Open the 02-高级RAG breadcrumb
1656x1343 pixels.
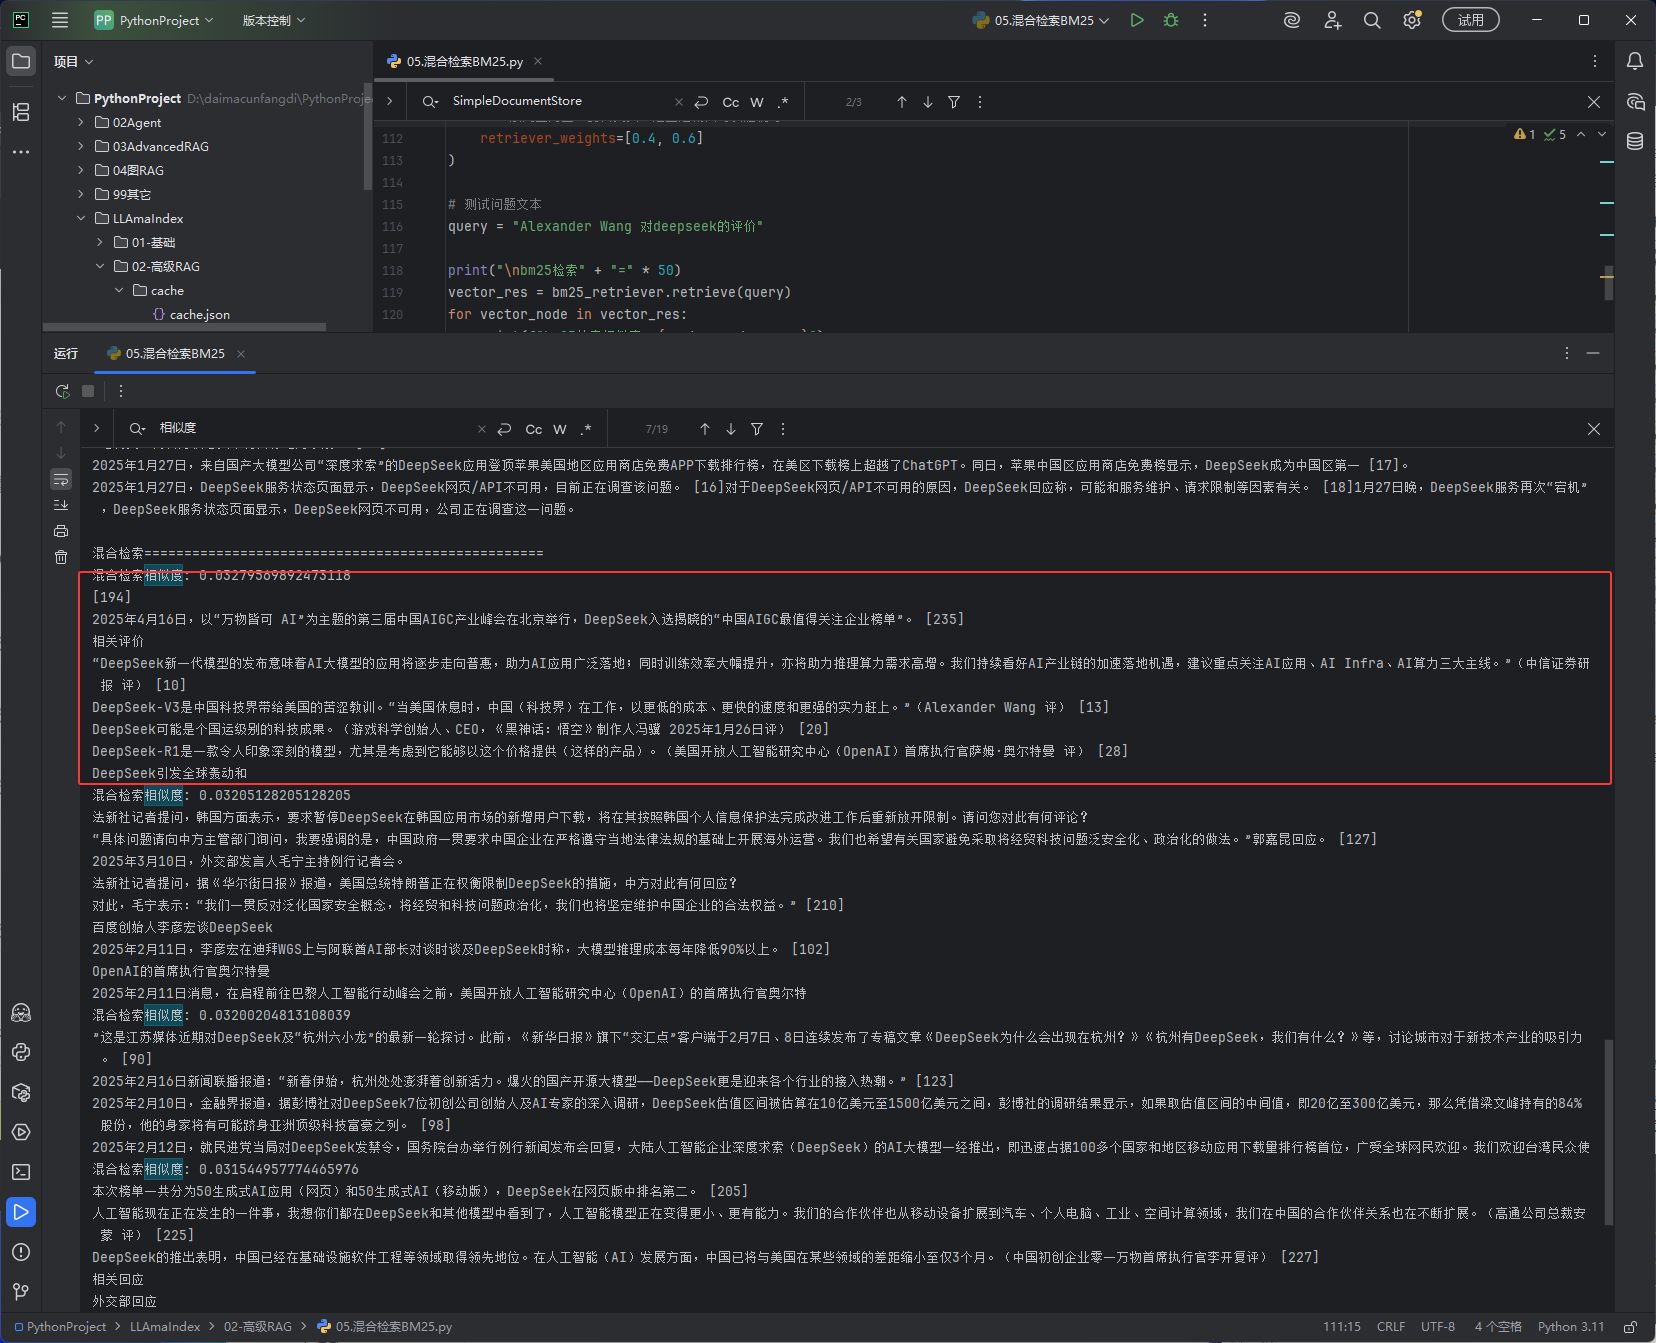coord(258,1327)
